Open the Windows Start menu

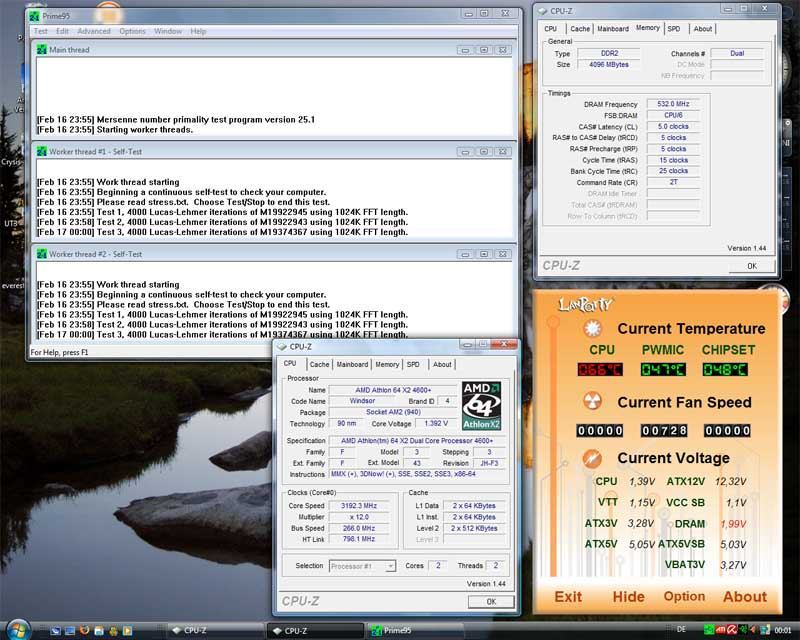pyautogui.click(x=18, y=630)
